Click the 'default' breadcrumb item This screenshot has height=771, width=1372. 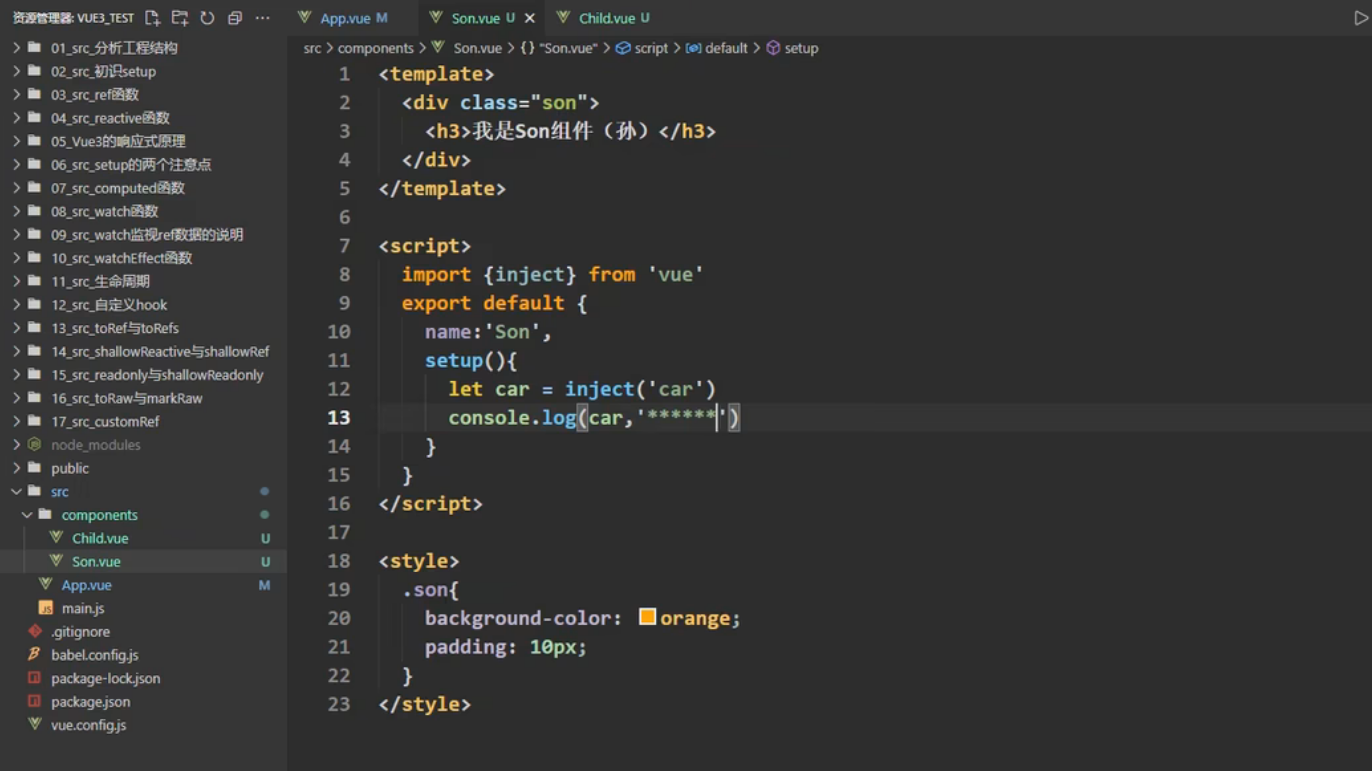(x=717, y=48)
